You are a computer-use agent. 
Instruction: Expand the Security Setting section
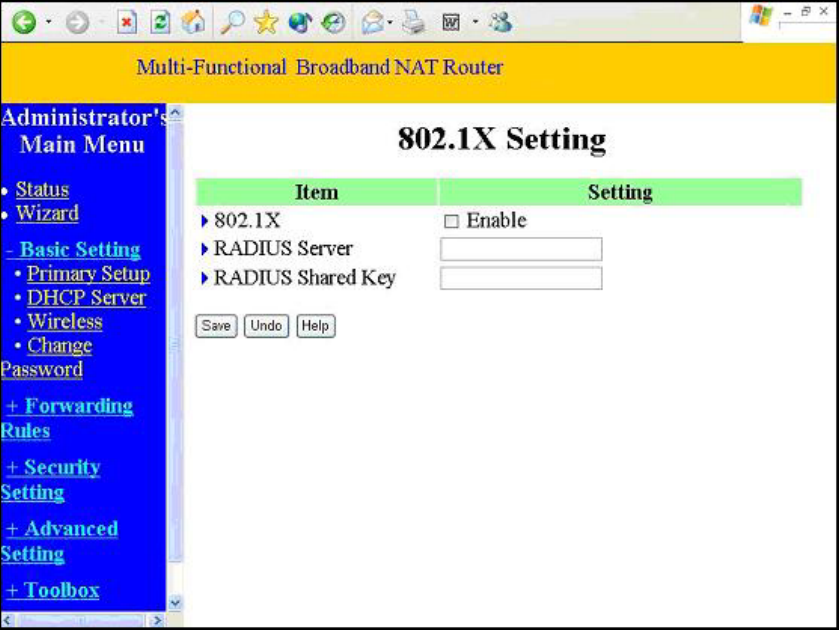(51, 480)
